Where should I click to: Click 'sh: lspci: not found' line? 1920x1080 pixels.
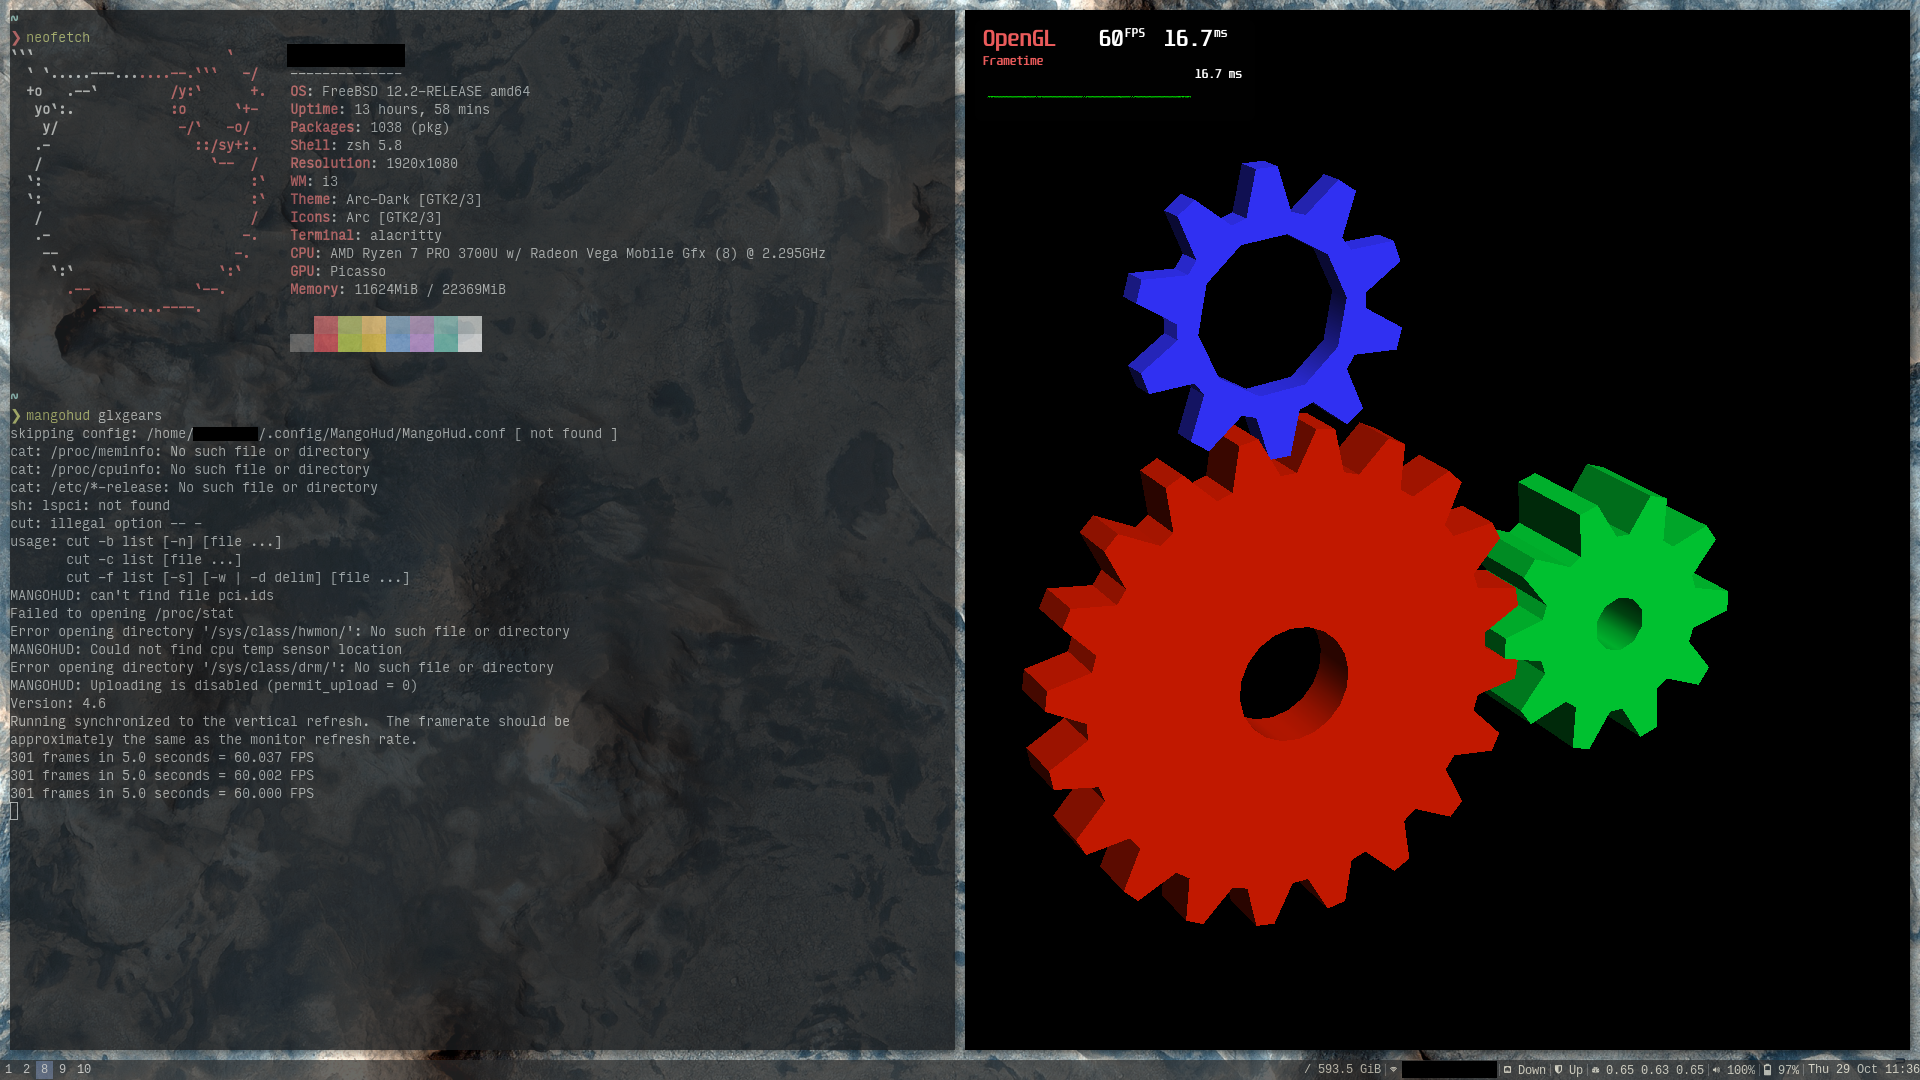pyautogui.click(x=90, y=506)
